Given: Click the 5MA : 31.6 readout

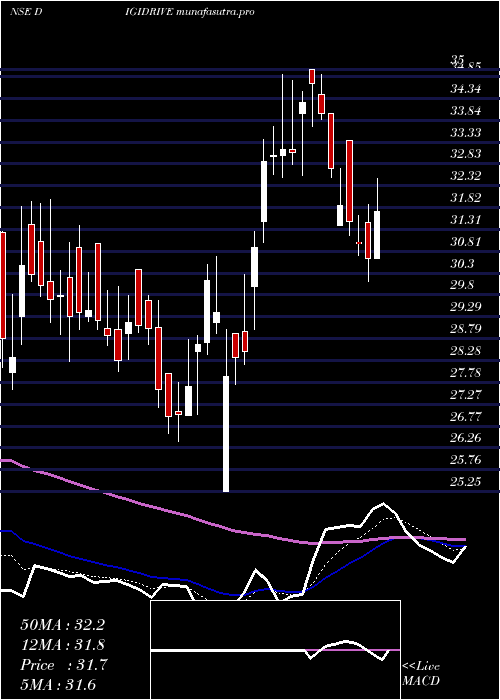Looking at the screenshot, I should point(58,685).
